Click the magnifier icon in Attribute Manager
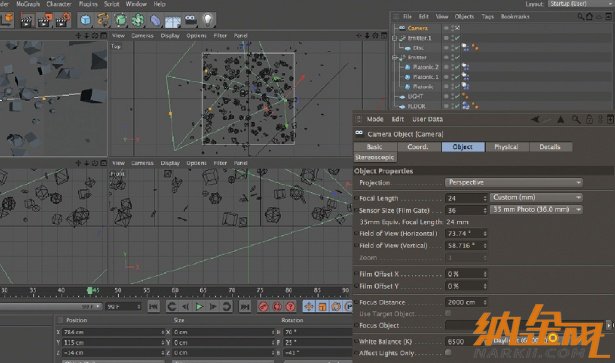Image resolution: width=615 pixels, height=363 pixels. tap(575, 120)
